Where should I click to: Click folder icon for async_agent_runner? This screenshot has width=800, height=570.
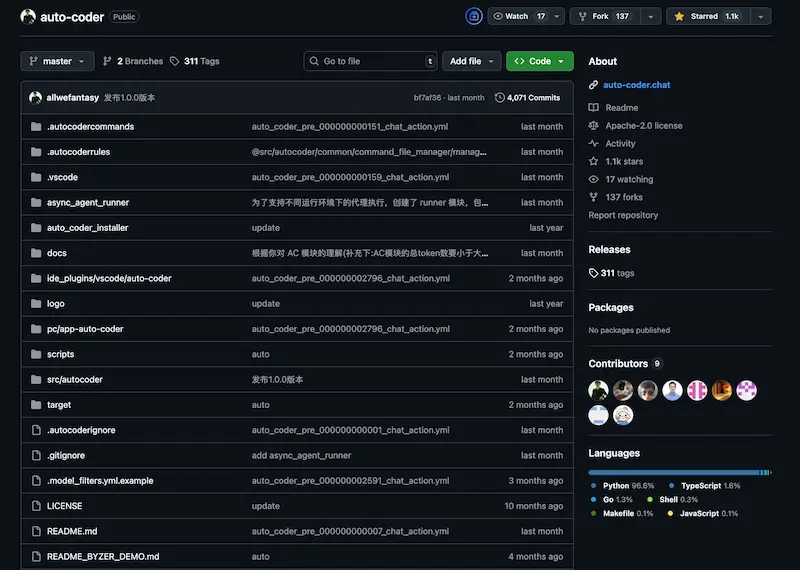click(x=36, y=203)
